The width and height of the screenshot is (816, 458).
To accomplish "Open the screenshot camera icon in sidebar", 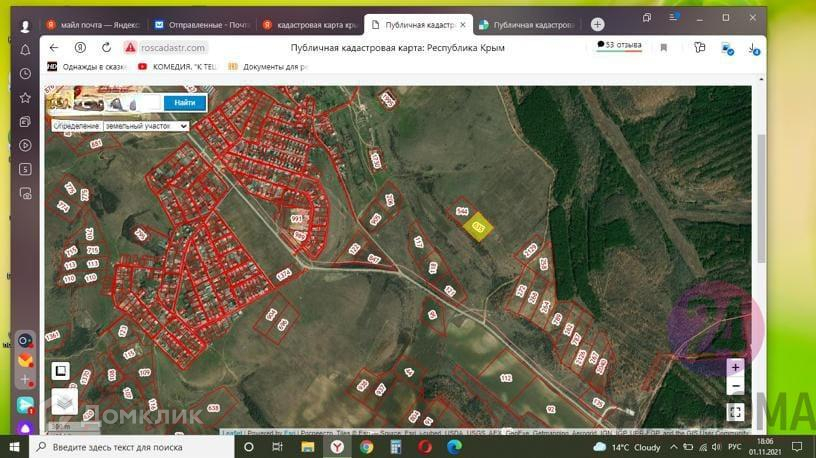I will click(25, 194).
